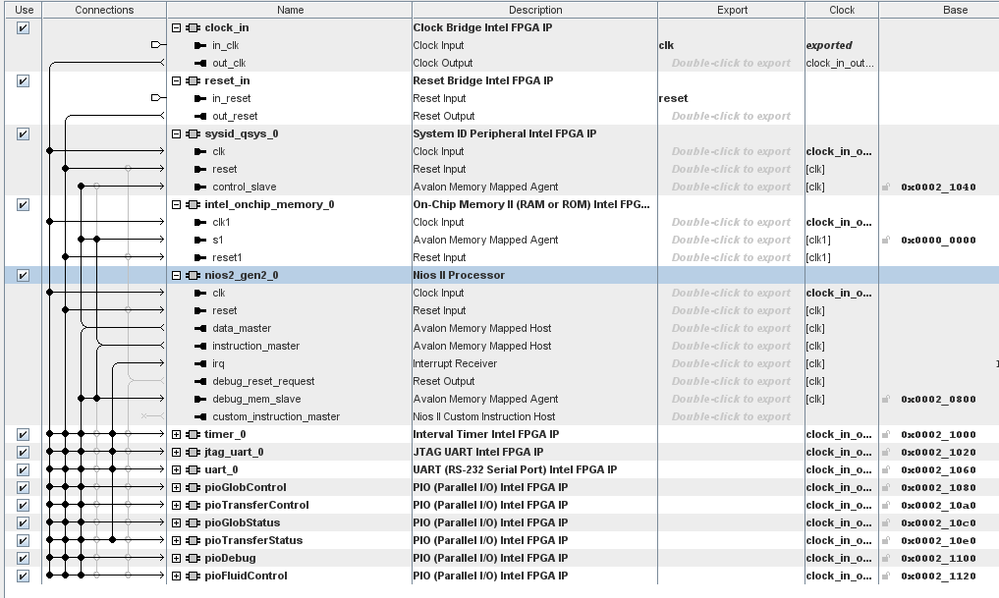999x598 pixels.
Task: Click the lock icon beside base 0x0000_0000
Action: (886, 240)
